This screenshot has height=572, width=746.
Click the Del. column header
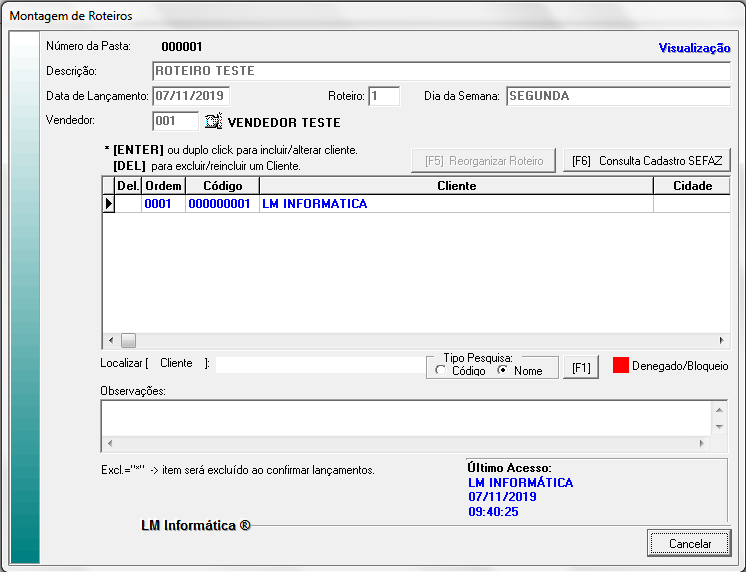(x=128, y=186)
